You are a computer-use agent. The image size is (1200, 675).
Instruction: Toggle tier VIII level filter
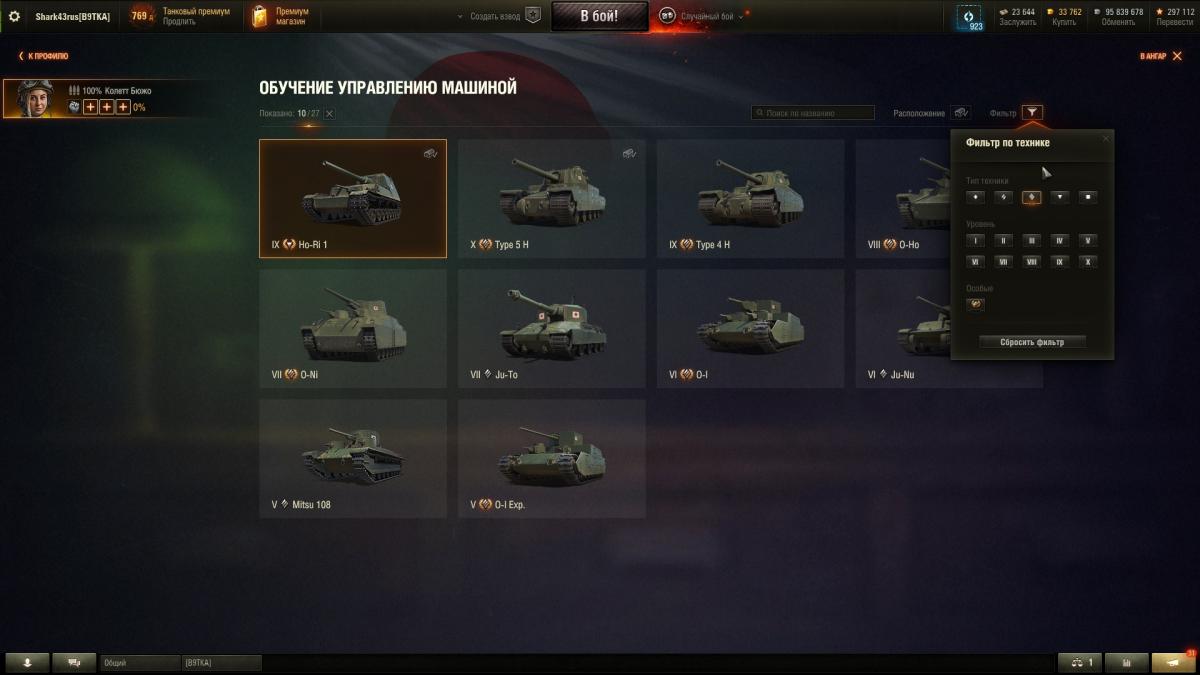[1031, 262]
